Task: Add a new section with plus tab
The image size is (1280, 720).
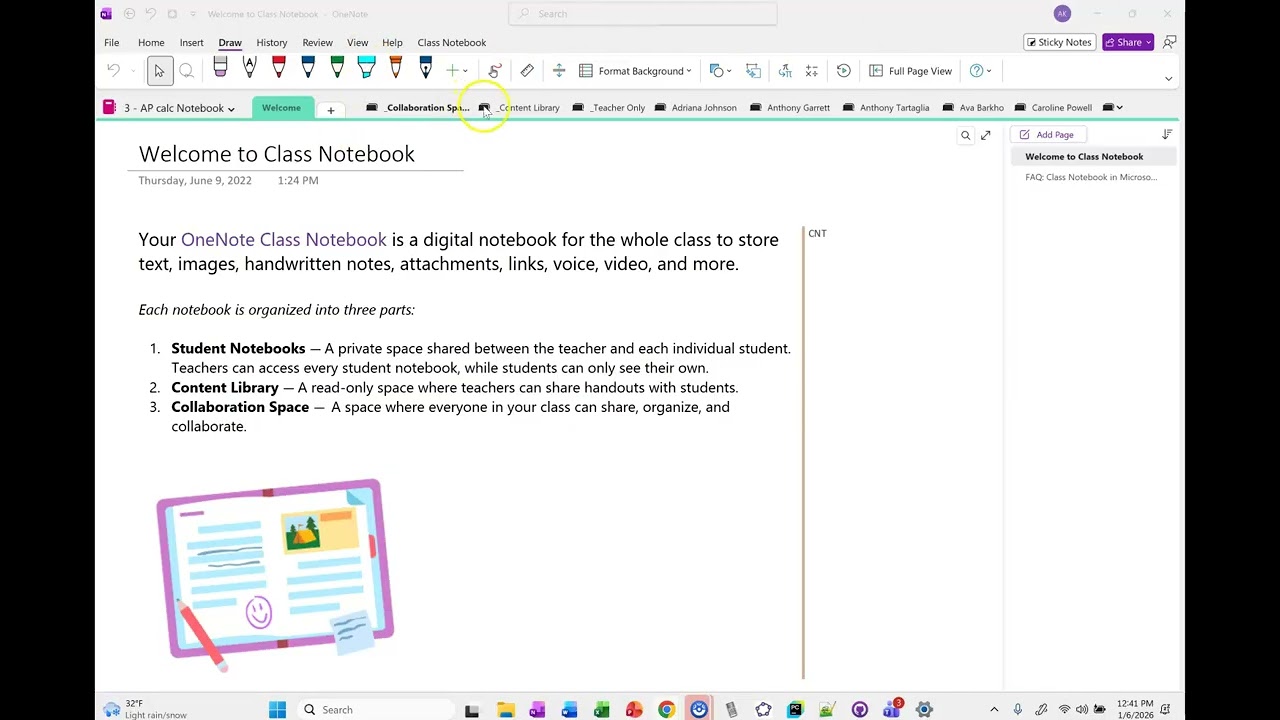Action: pyautogui.click(x=330, y=110)
